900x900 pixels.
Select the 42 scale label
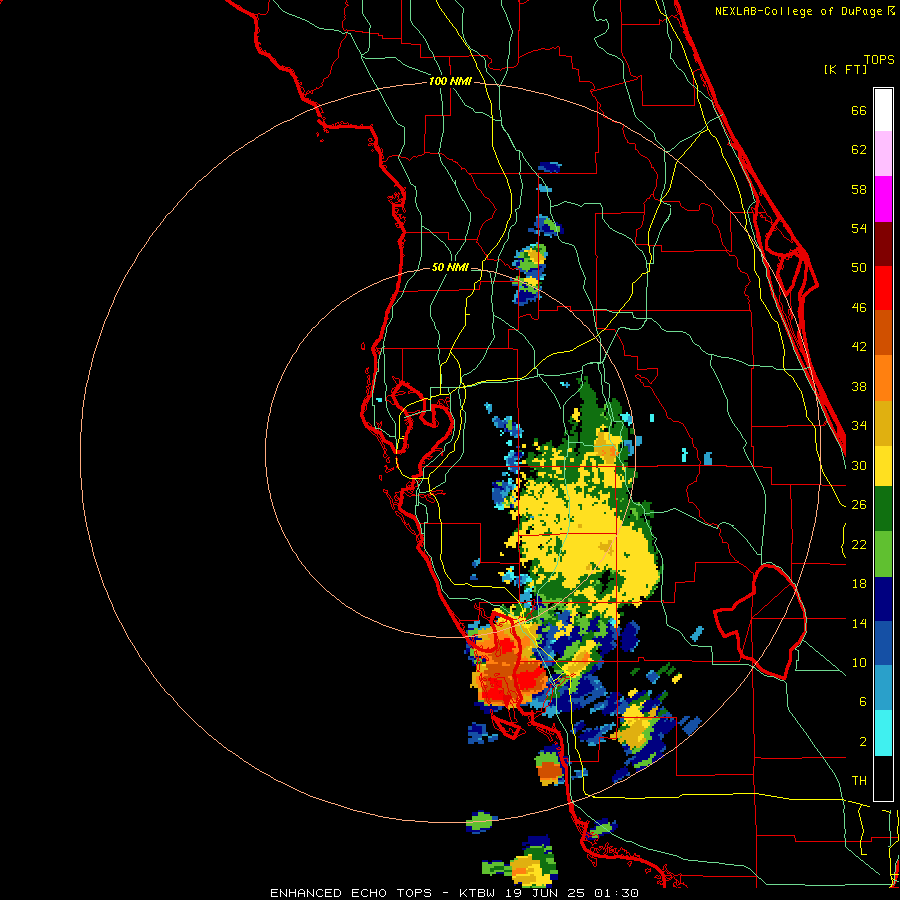(859, 347)
